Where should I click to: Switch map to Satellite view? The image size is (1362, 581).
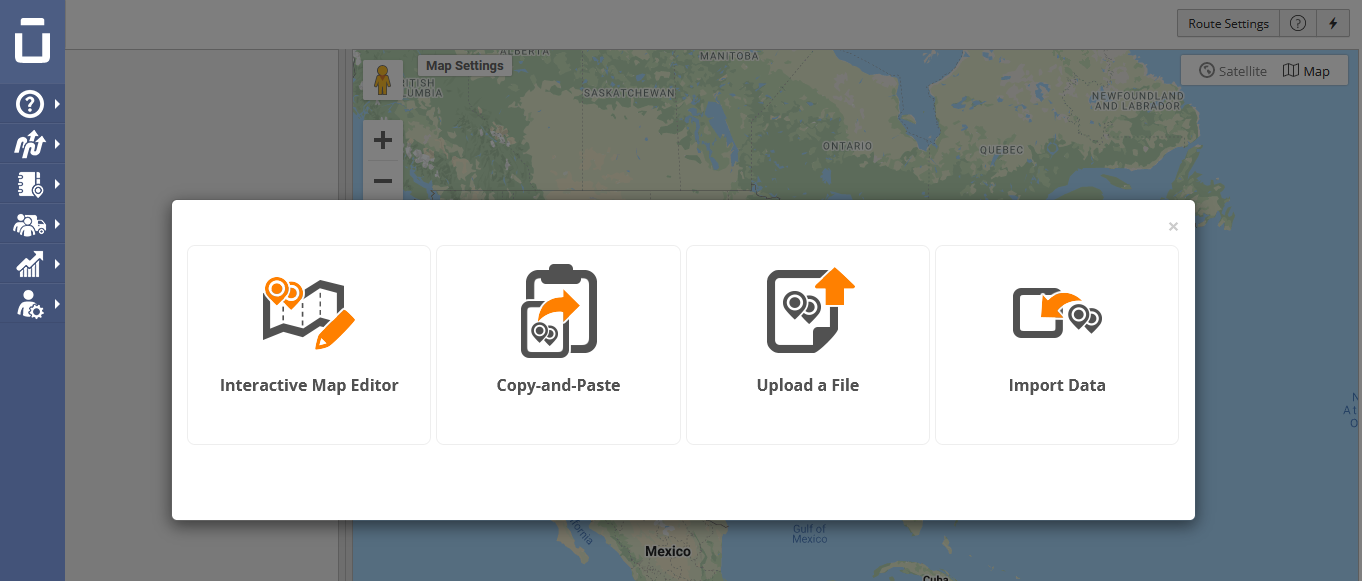1232,71
